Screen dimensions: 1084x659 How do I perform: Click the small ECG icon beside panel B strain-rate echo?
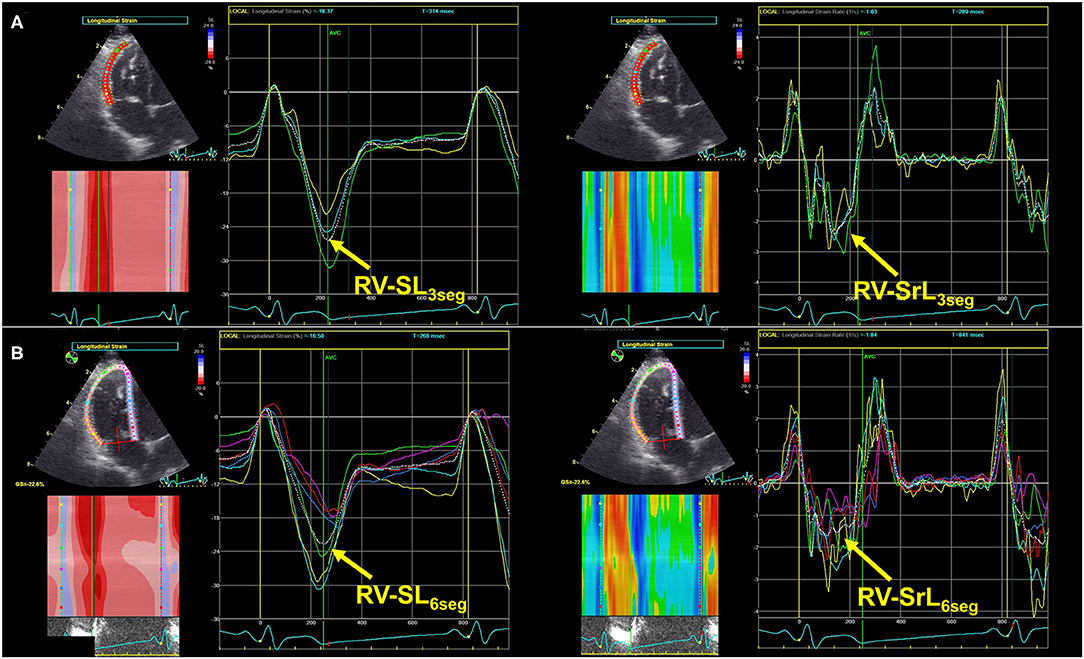click(x=730, y=478)
